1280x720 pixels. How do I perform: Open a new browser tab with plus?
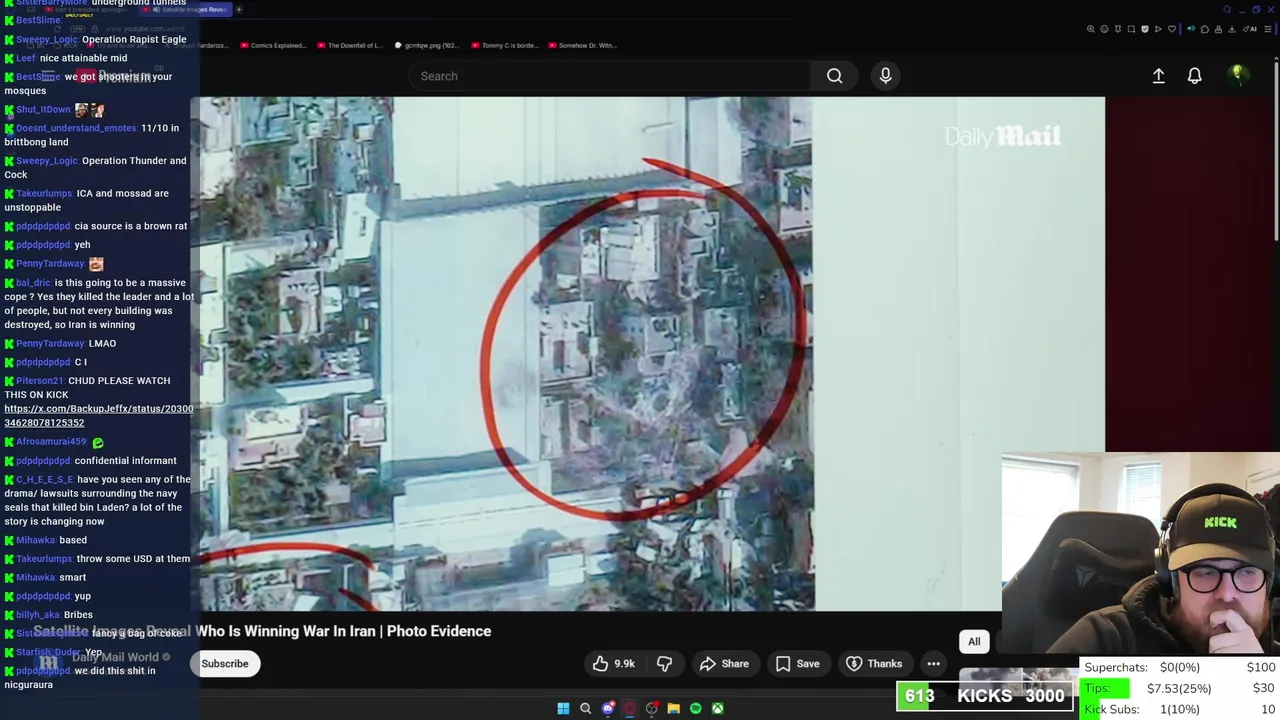(x=238, y=9)
